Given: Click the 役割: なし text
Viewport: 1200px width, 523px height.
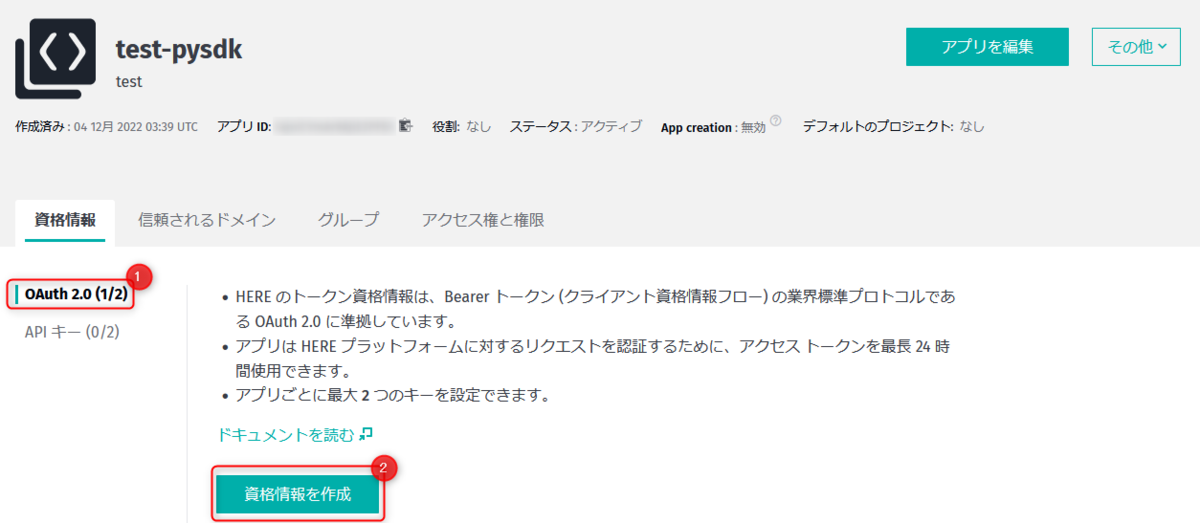Looking at the screenshot, I should click(461, 127).
